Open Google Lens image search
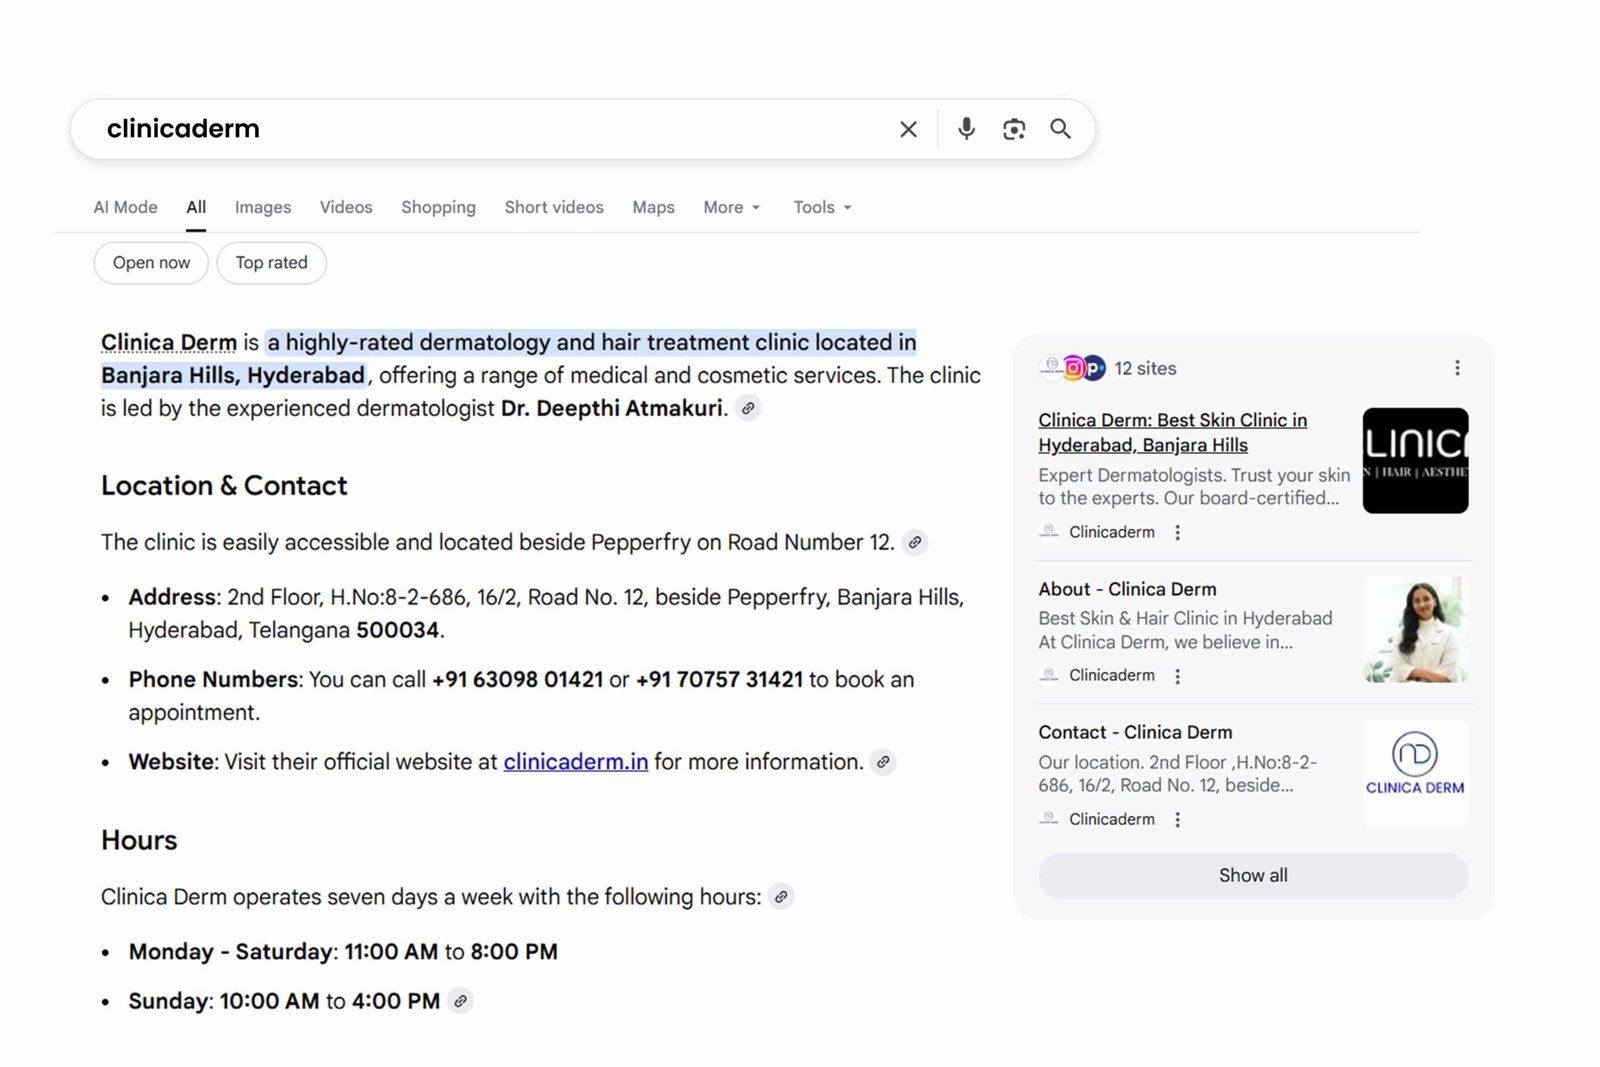This screenshot has height=1067, width=1600. (1013, 129)
